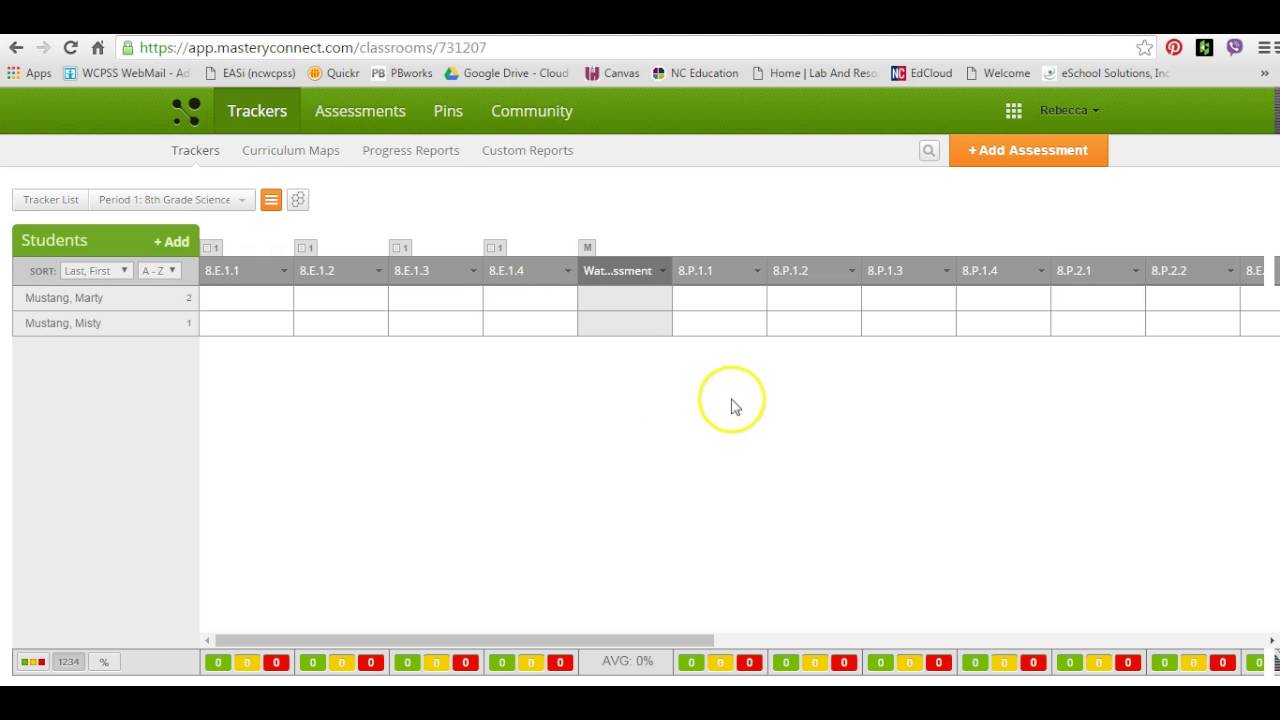Viewport: 1280px width, 720px height.
Task: Click green mastery count under 8.E.1.1
Action: pyautogui.click(x=218, y=662)
